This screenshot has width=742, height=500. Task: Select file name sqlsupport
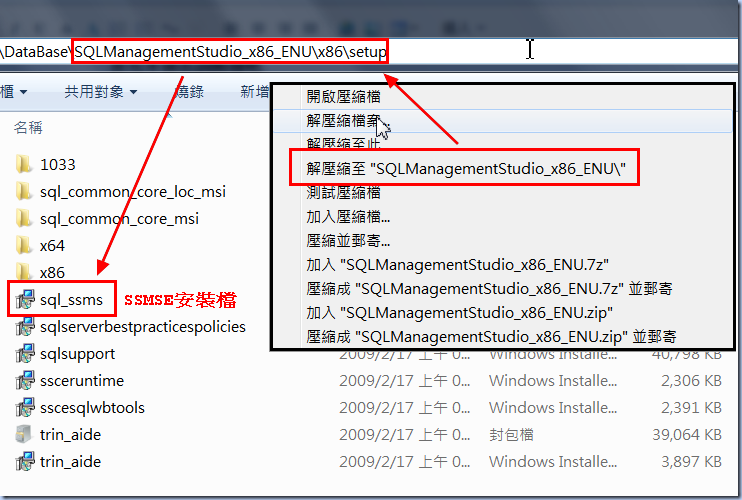[x=77, y=353]
